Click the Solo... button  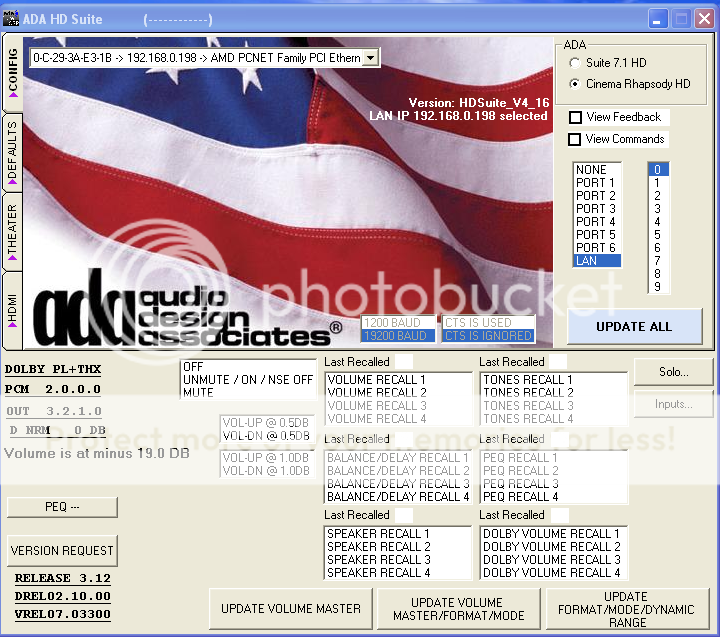coord(673,372)
